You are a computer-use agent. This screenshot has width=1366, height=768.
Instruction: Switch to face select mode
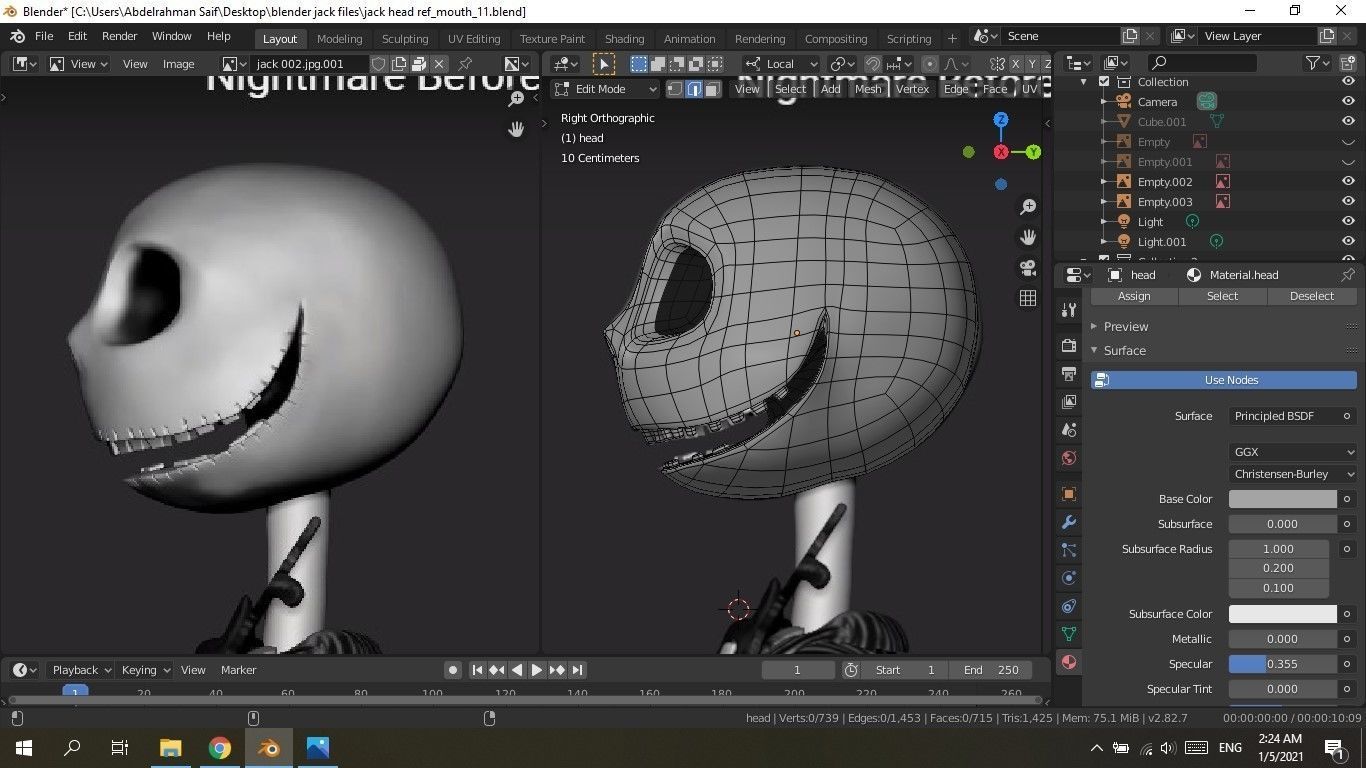pos(712,89)
